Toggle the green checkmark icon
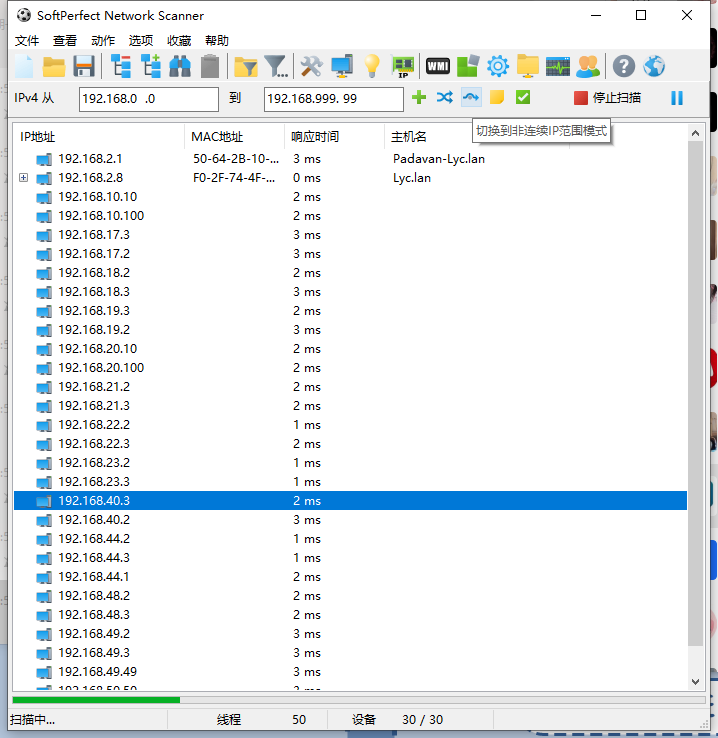Viewport: 718px width, 738px height. 523,97
